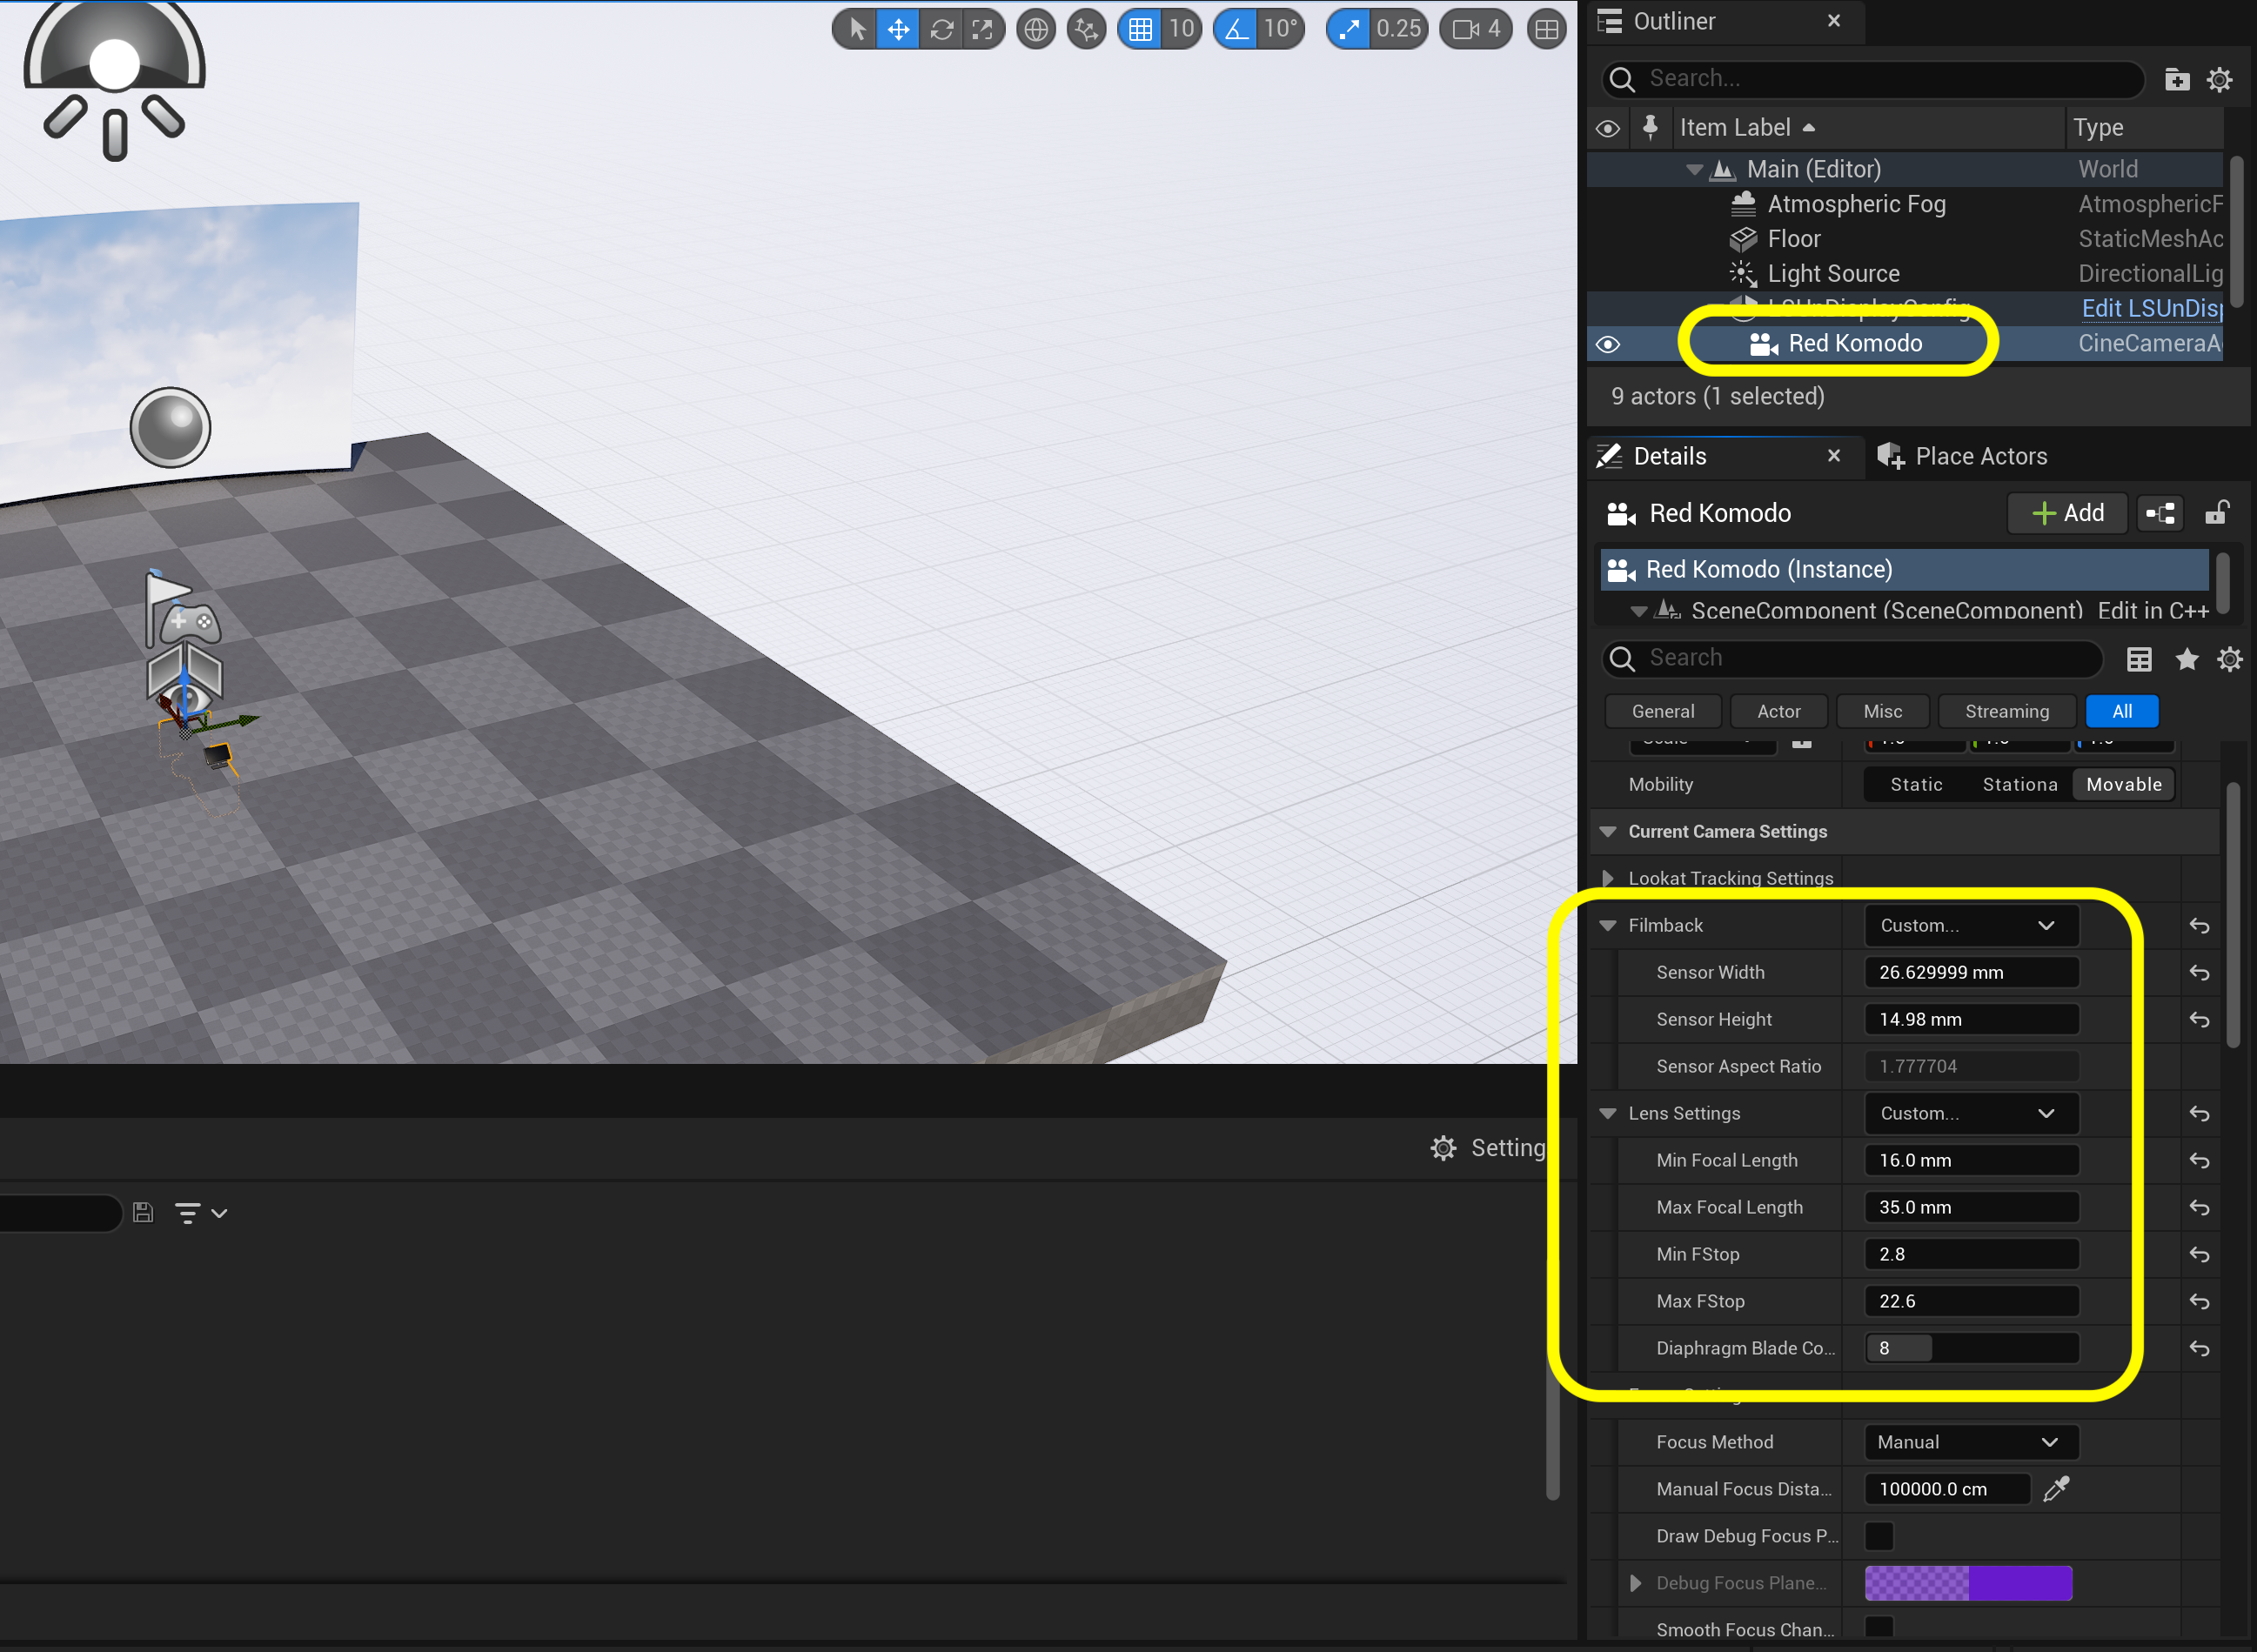
Task: Open the Lens Settings custom preset dropdown
Action: pyautogui.click(x=1963, y=1113)
